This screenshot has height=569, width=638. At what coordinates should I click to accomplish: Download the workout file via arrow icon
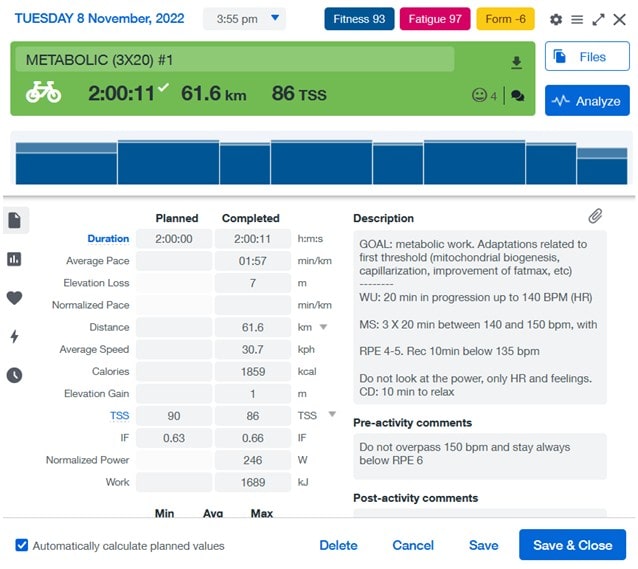tap(516, 63)
